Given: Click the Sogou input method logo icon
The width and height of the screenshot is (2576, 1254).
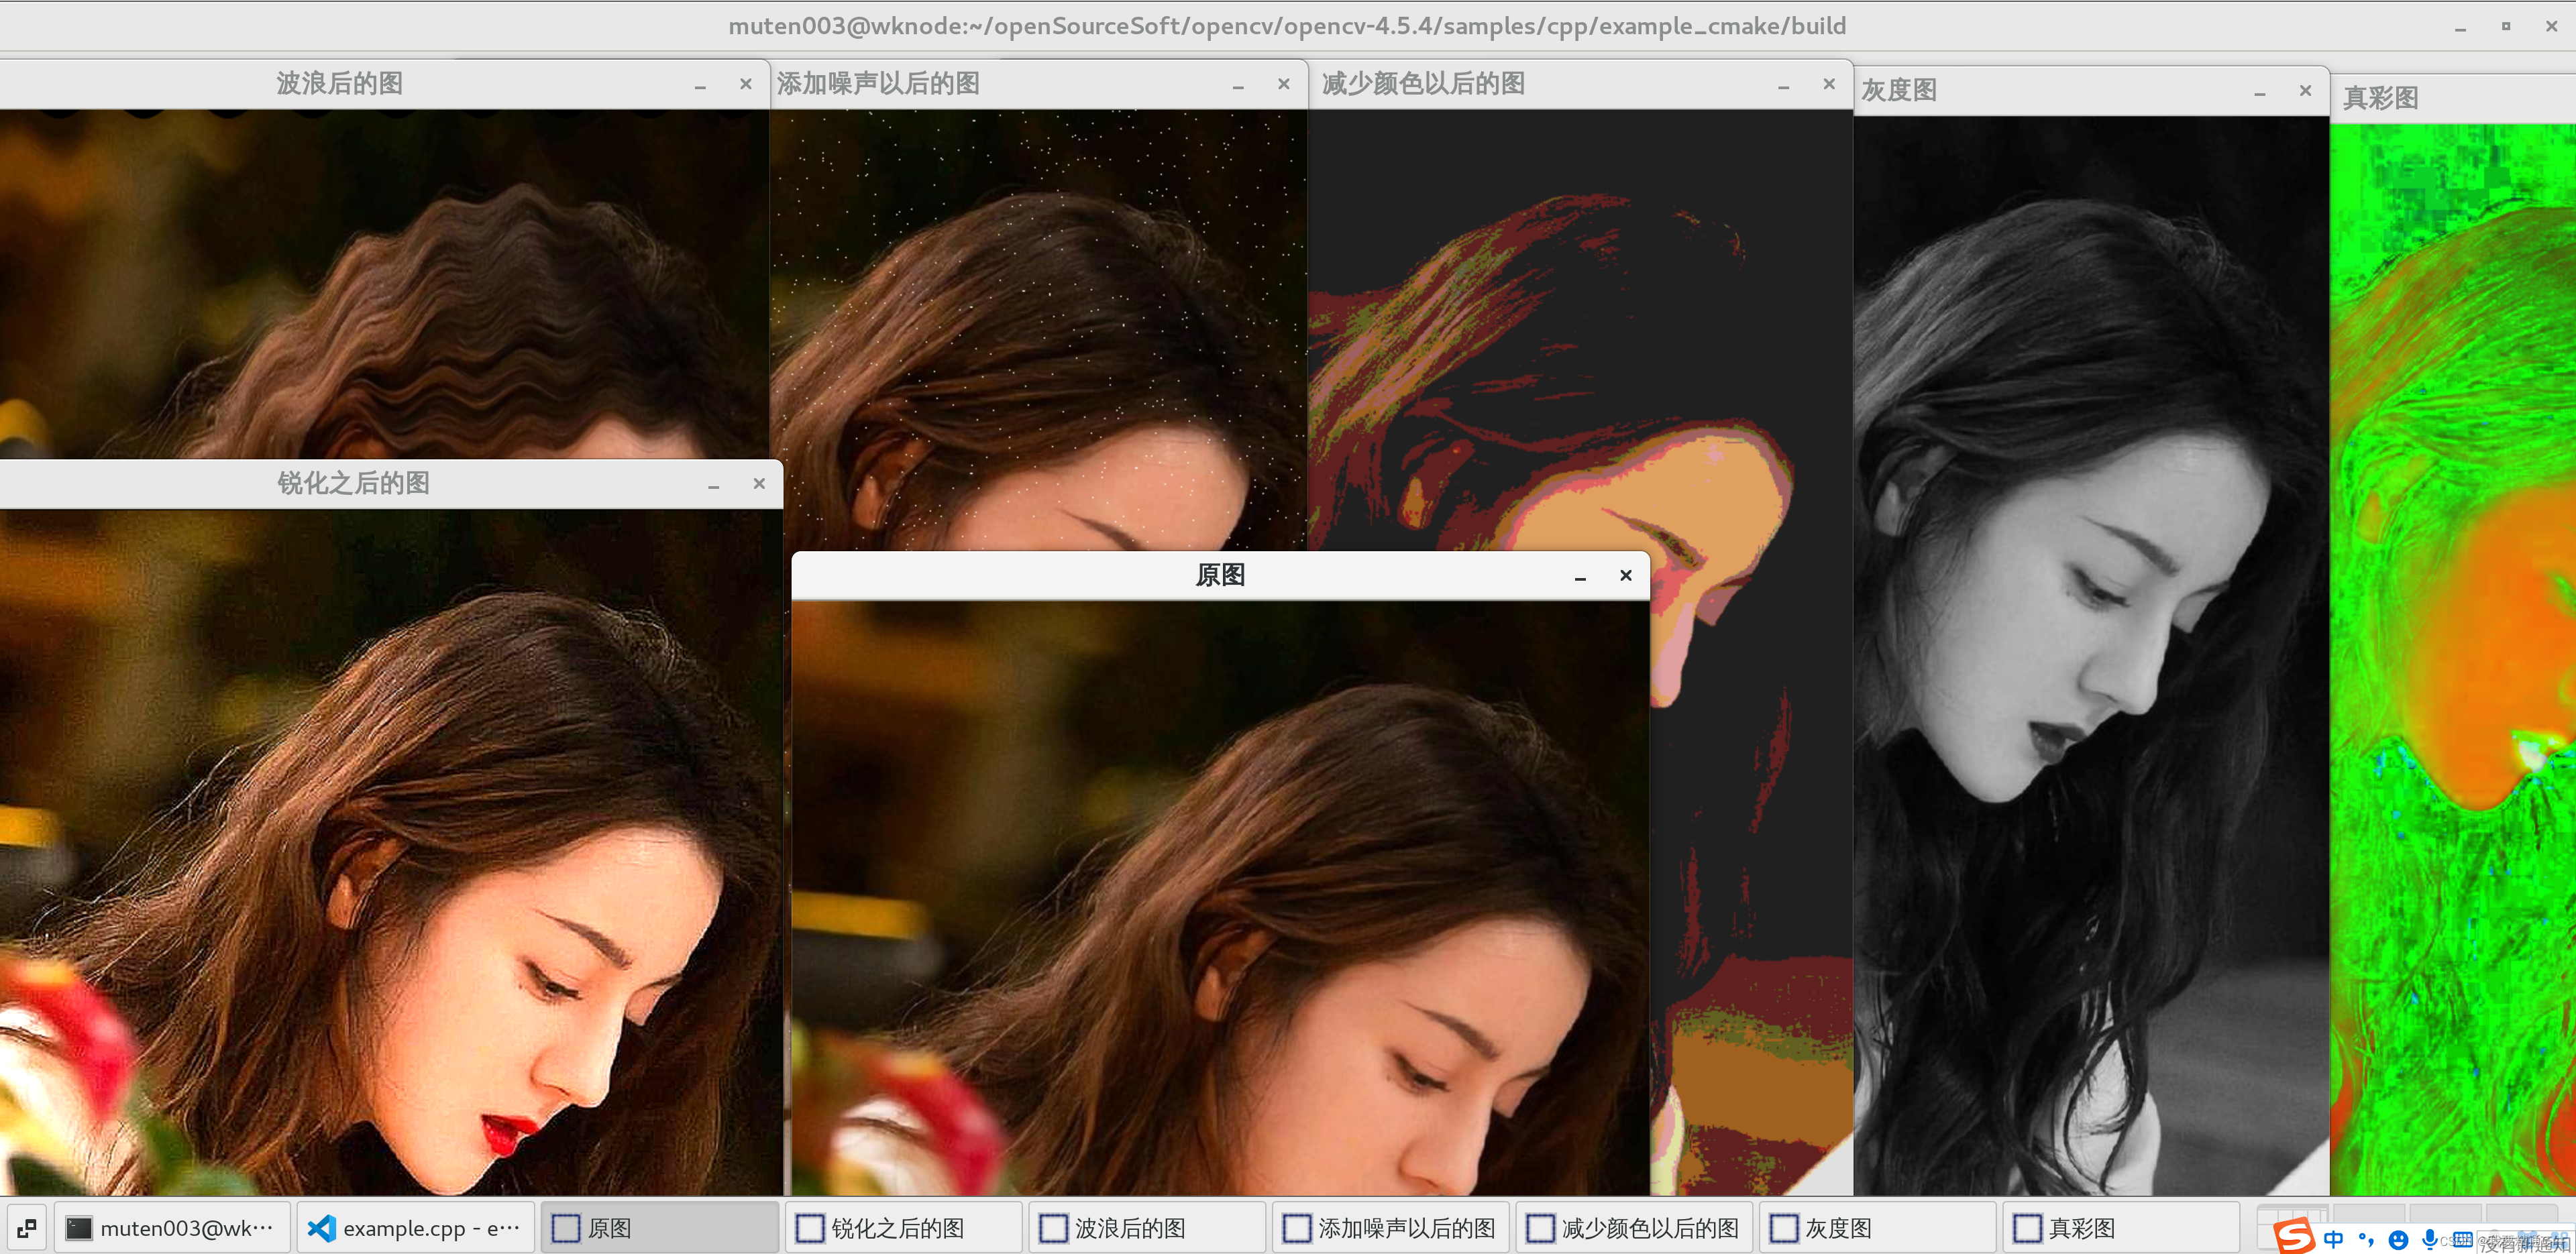Looking at the screenshot, I should tap(2294, 1236).
